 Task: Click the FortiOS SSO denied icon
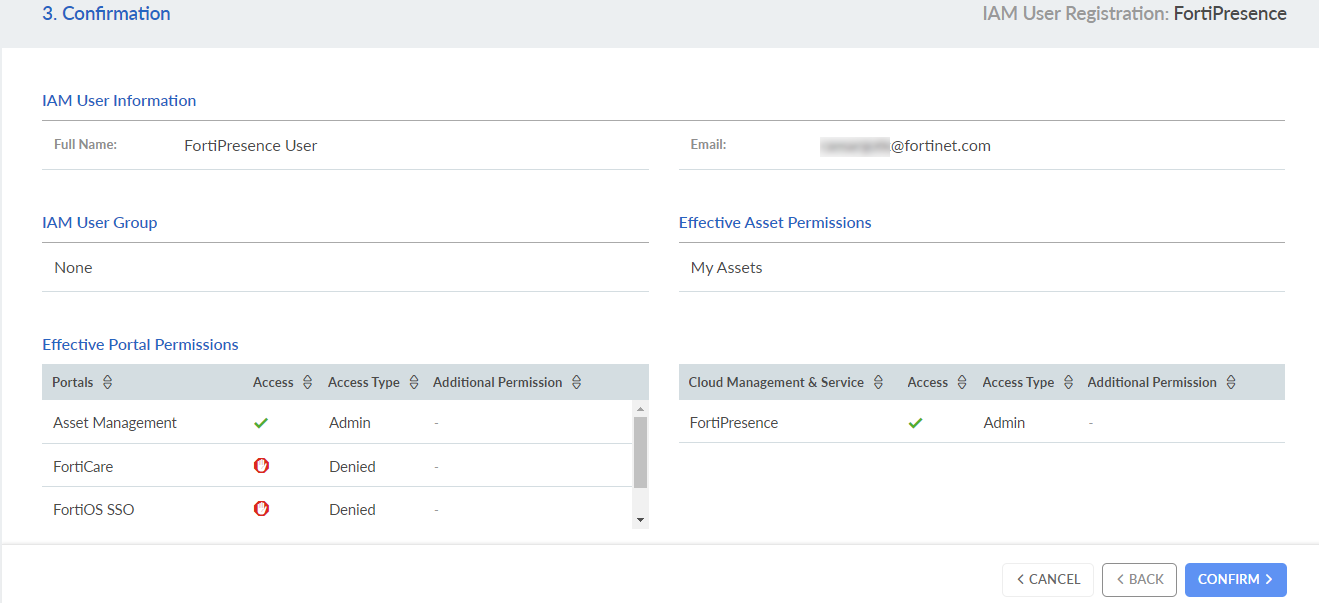[261, 509]
